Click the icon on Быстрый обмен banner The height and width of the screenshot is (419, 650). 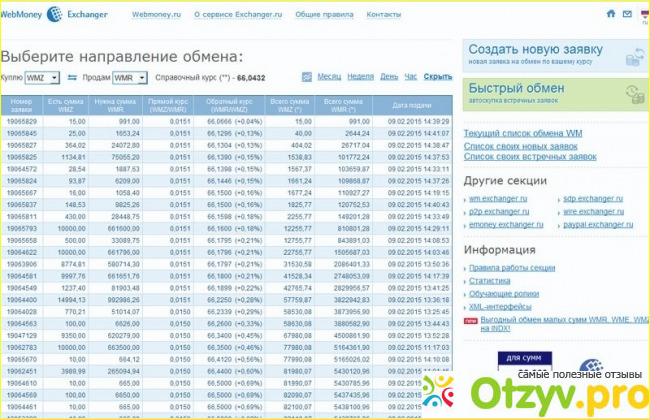(634, 93)
